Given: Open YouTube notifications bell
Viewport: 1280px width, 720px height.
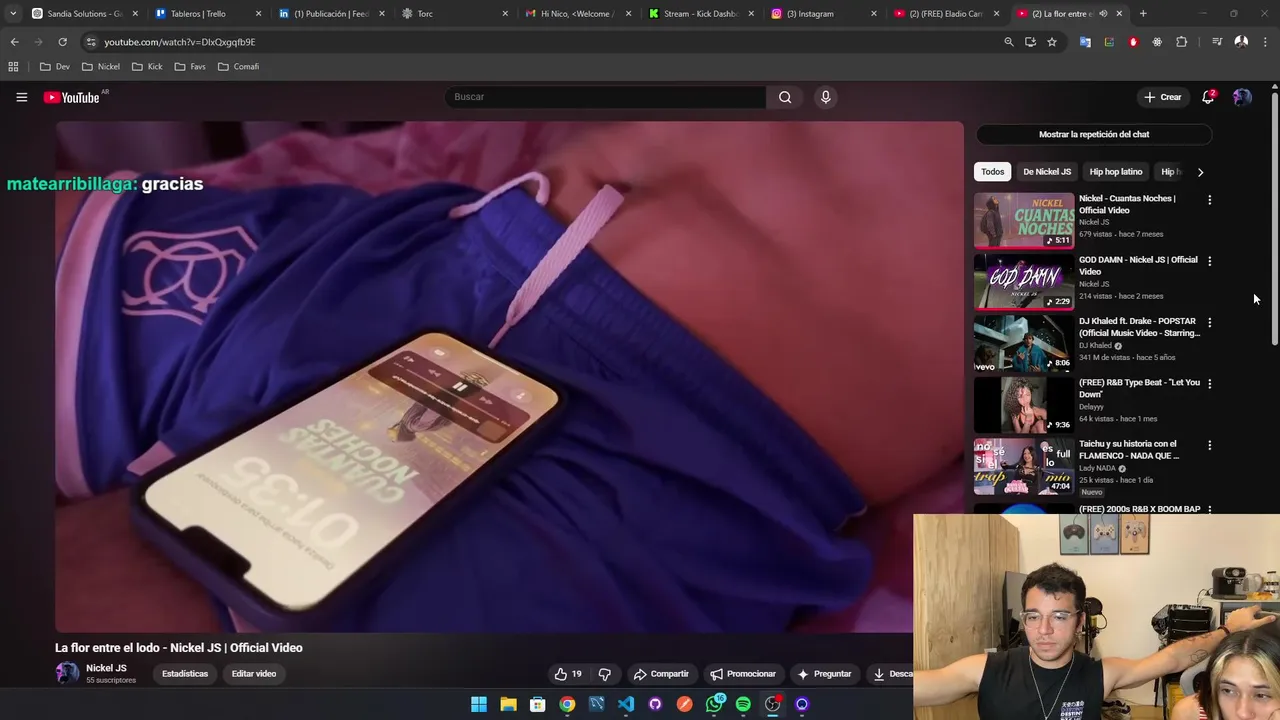Looking at the screenshot, I should click(x=1208, y=97).
